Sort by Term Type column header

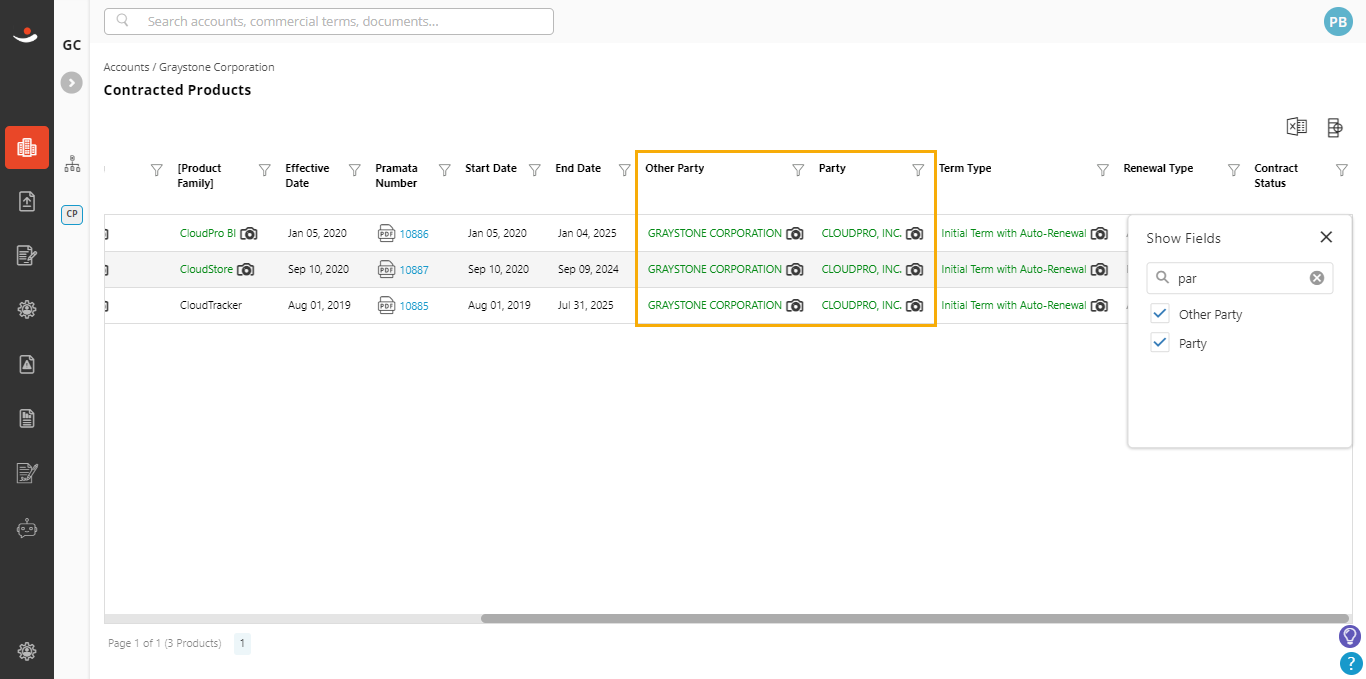click(x=965, y=168)
